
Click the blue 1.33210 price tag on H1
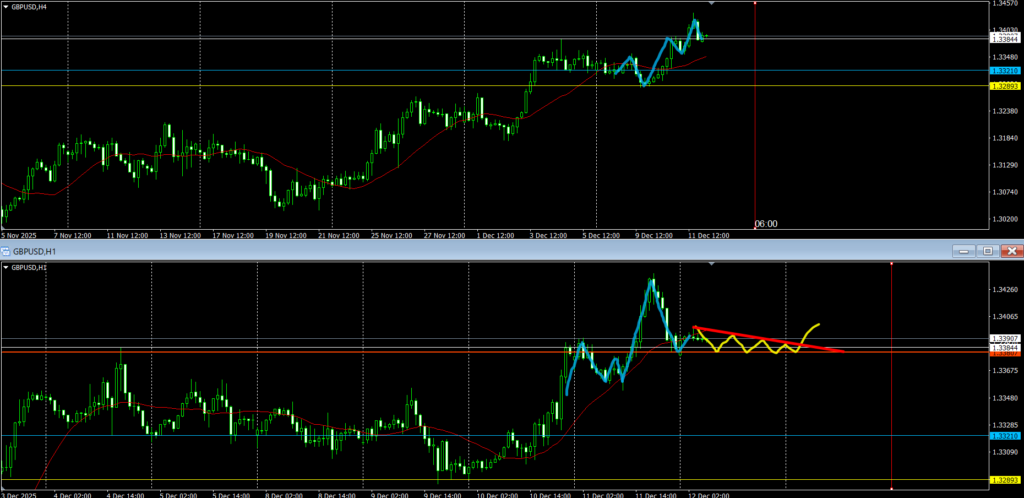1004,436
